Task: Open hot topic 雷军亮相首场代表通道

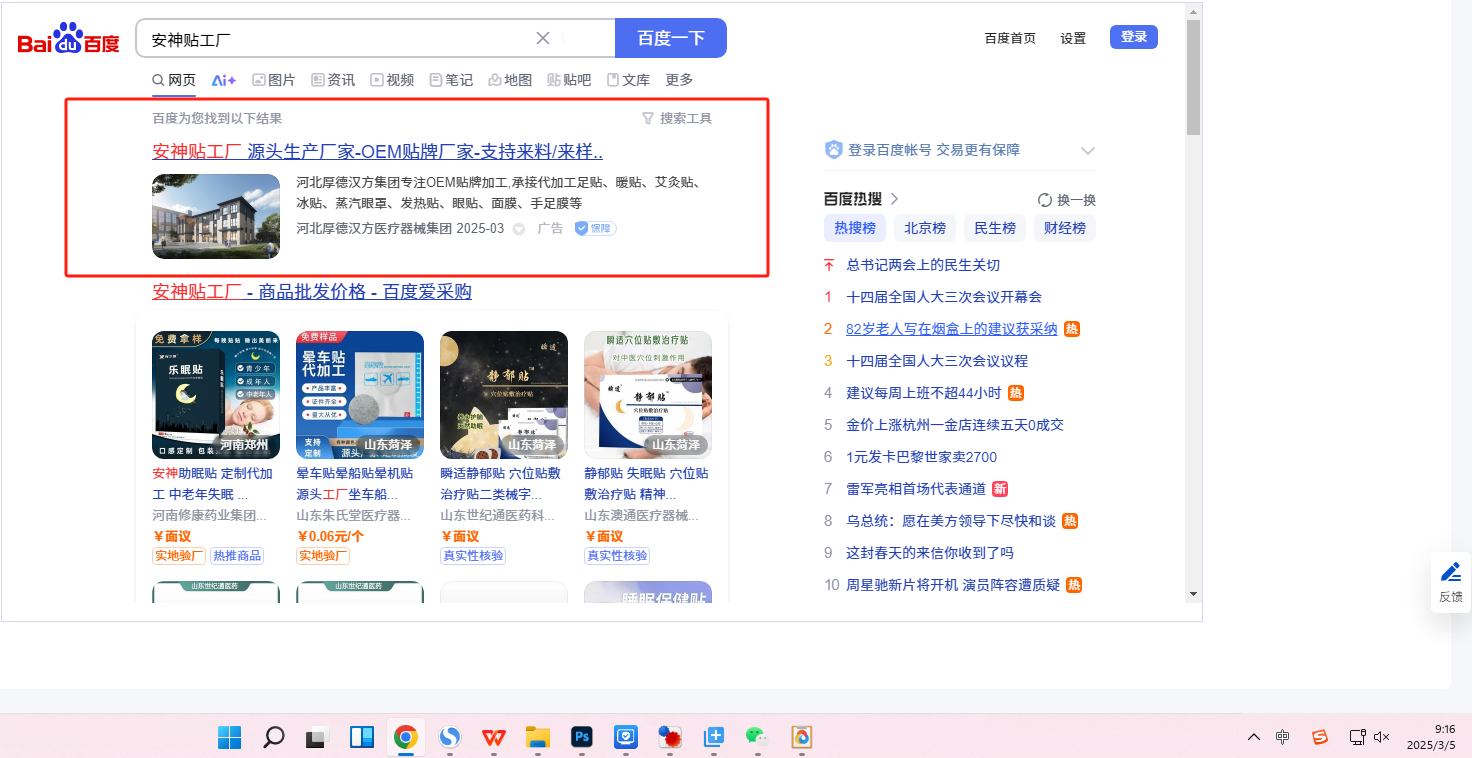Action: pyautogui.click(x=916, y=489)
